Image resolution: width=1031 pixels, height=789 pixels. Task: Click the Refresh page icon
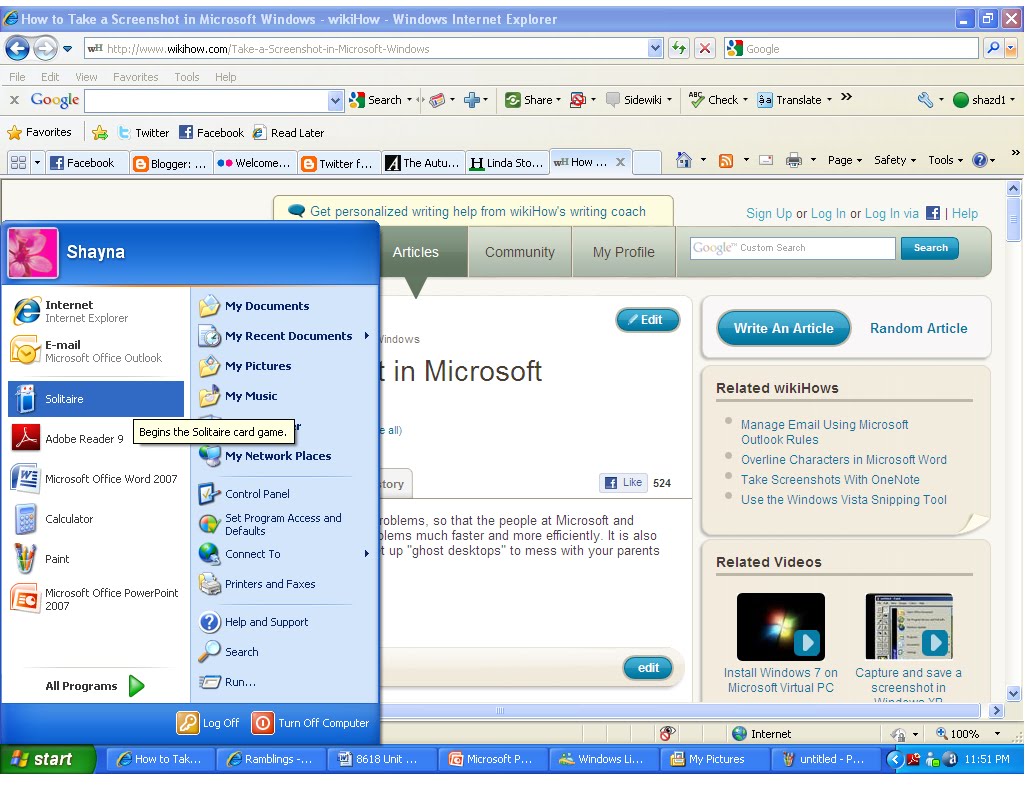click(x=679, y=48)
